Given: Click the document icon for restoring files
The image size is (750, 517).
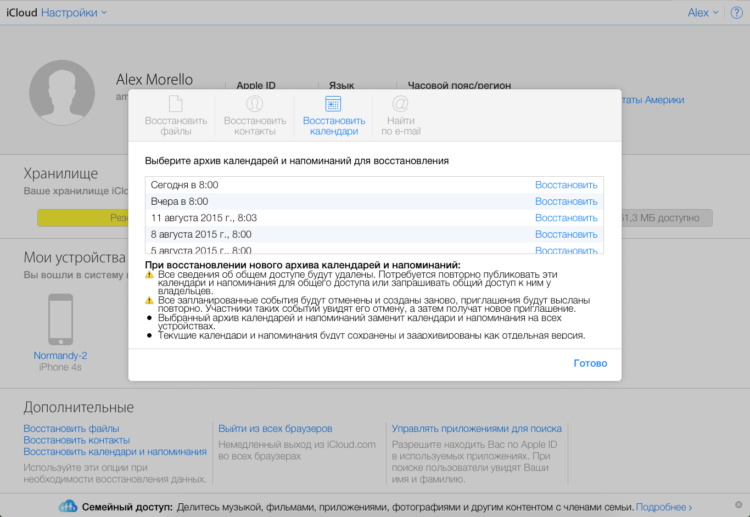Looking at the screenshot, I should click(x=176, y=104).
